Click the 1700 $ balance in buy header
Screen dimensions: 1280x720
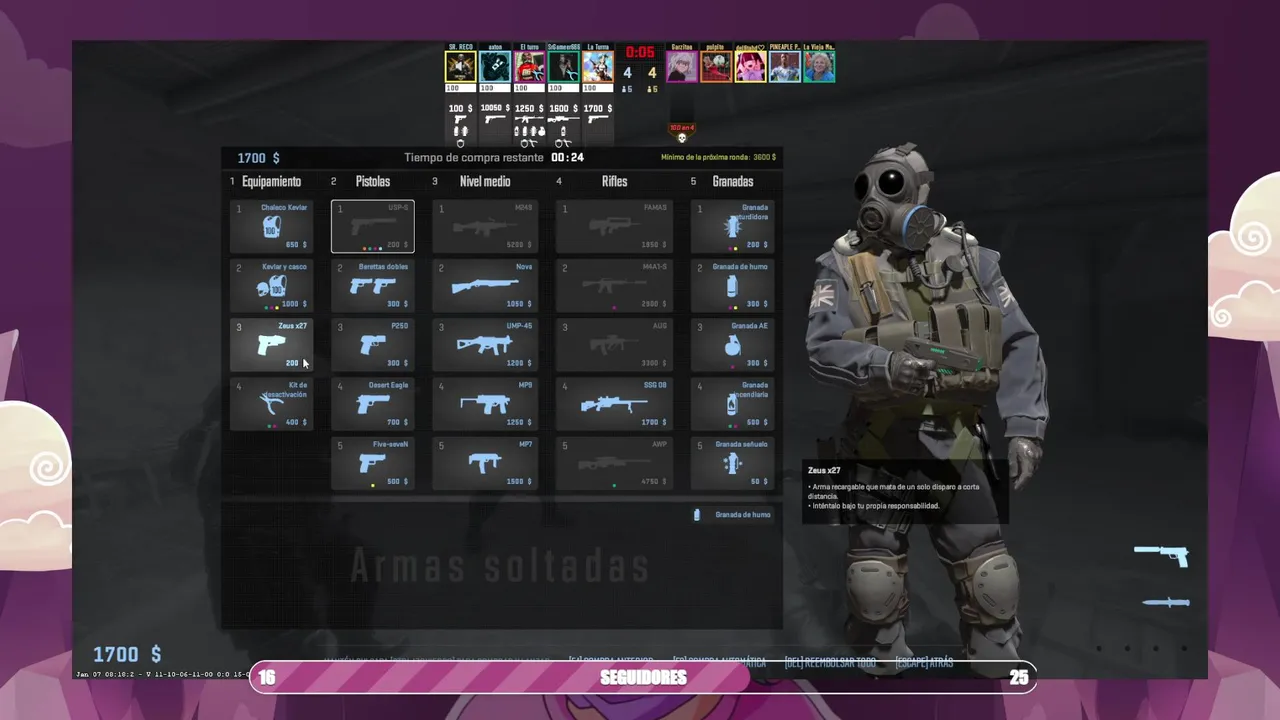pos(258,158)
